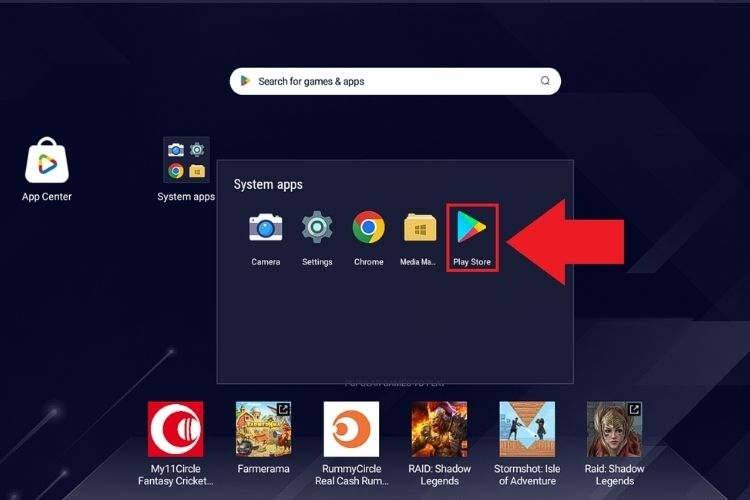Viewport: 750px width, 500px height.
Task: Open the Media Manager folder app
Action: click(420, 227)
